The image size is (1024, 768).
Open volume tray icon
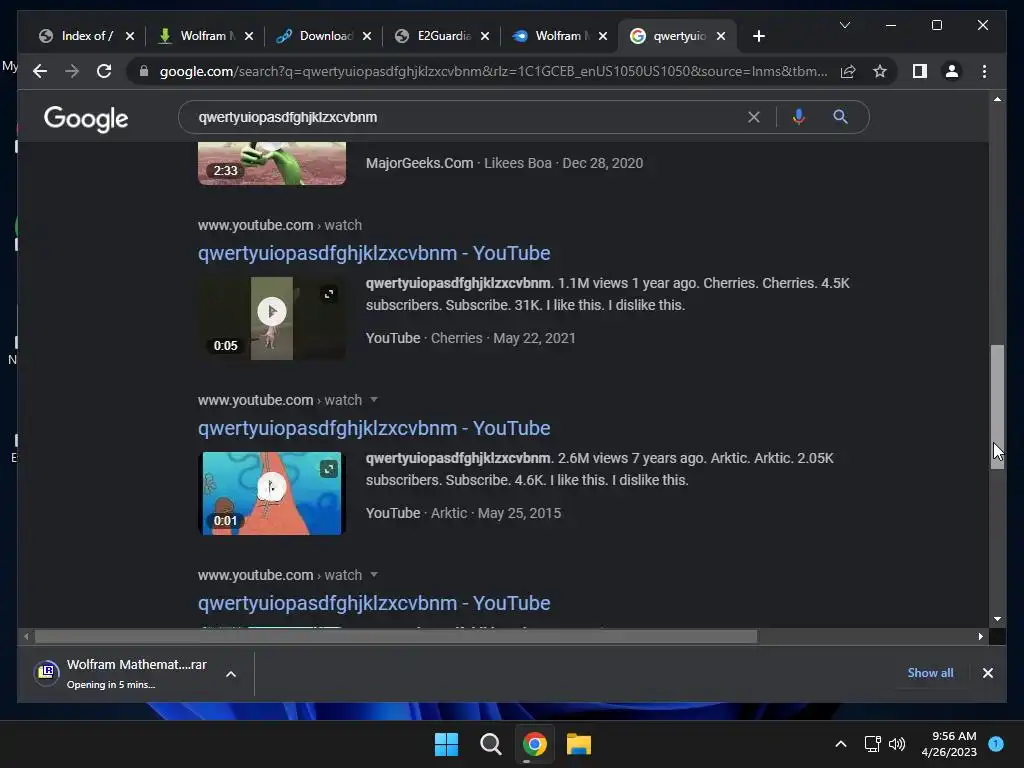click(x=897, y=744)
